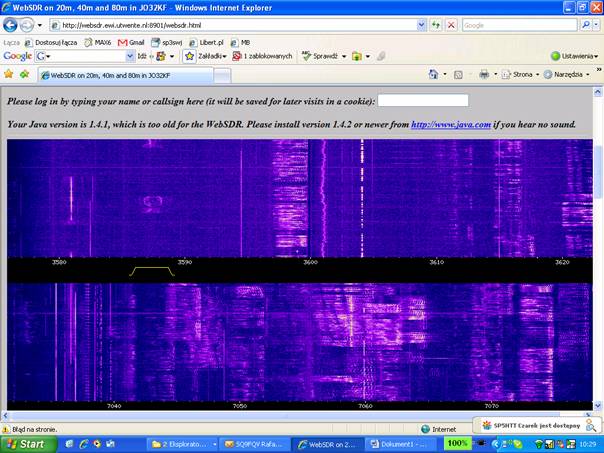Open the Gmail link in the links bar
Screen dimensions: 604x453
pos(130,43)
